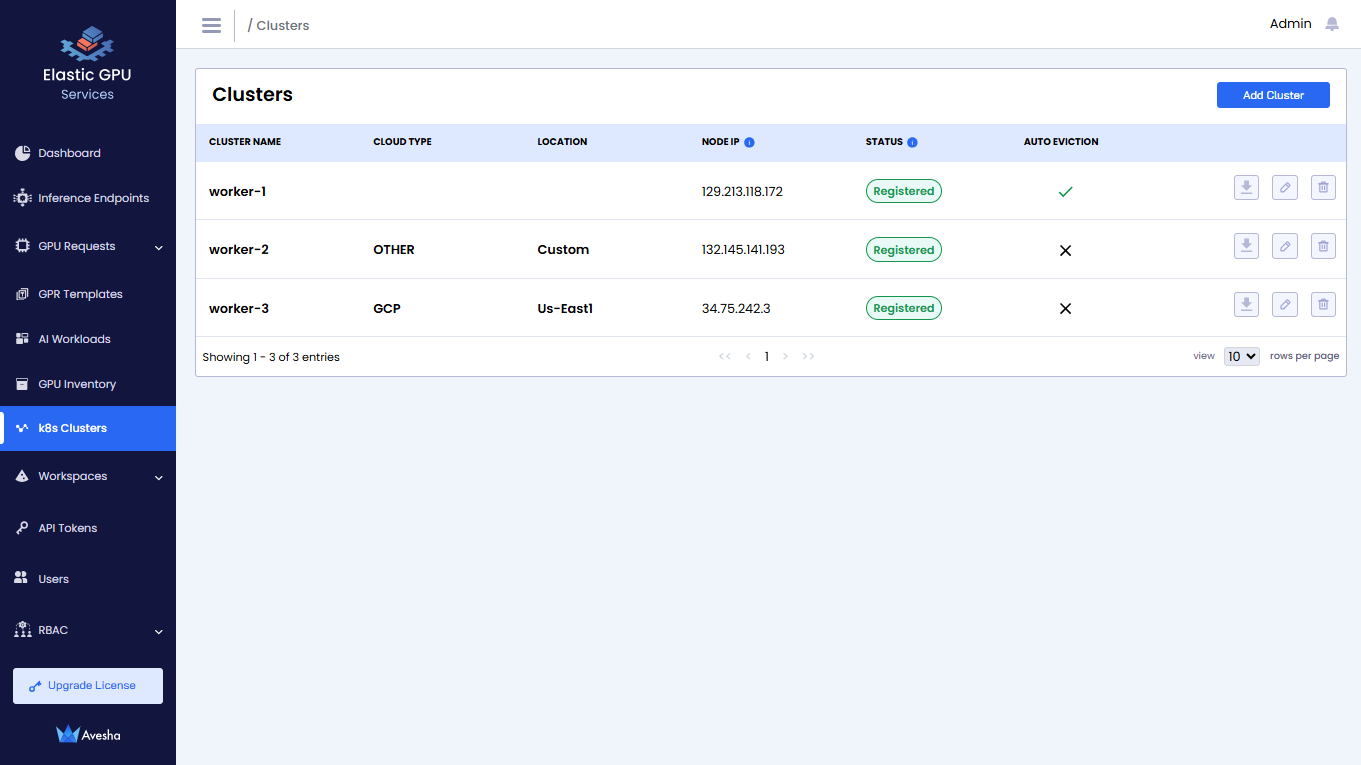Download config for worker-1 cluster
Image resolution: width=1361 pixels, height=765 pixels.
(x=1246, y=188)
